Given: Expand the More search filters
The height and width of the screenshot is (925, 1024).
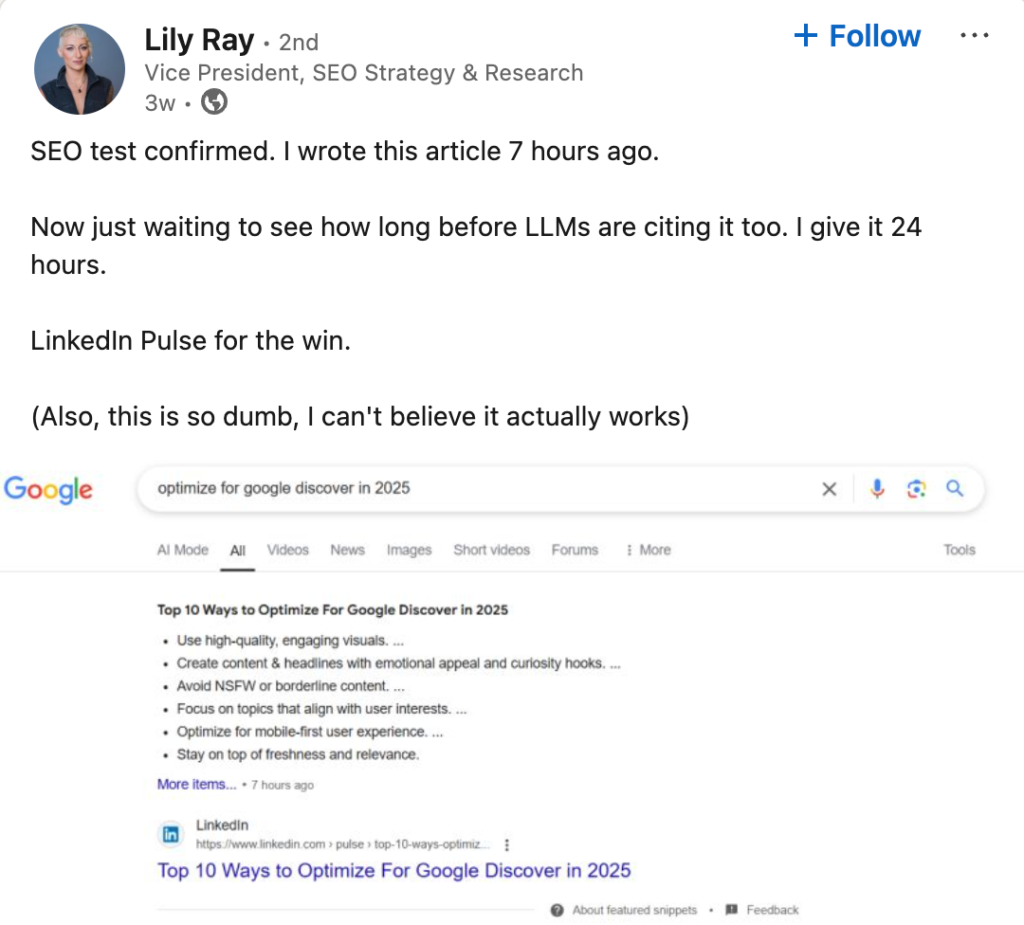Looking at the screenshot, I should coord(648,550).
